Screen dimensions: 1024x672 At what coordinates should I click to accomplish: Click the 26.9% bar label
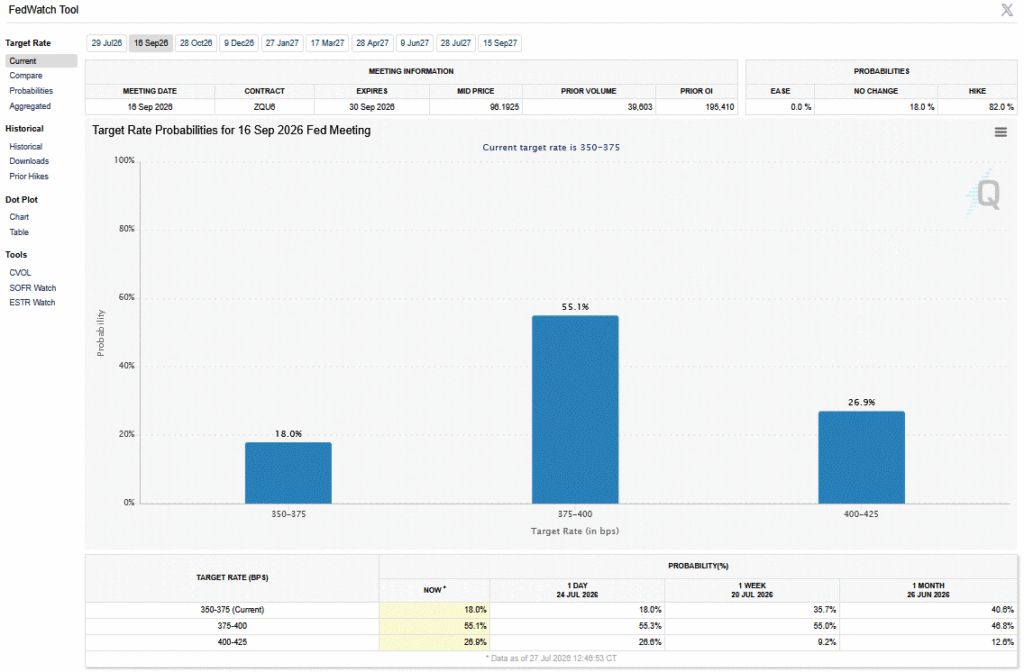[x=861, y=402]
